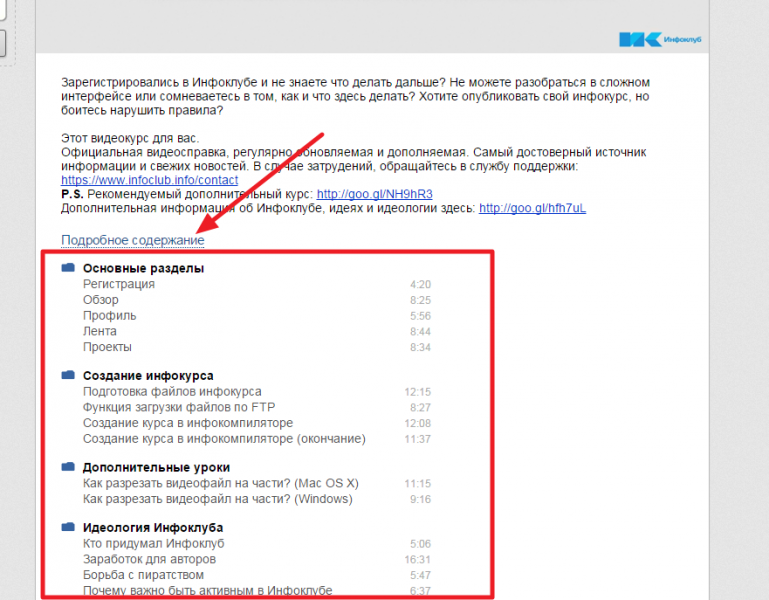Screen dimensions: 769x600
Task: Click the 12:15 duration value
Action: click(417, 392)
